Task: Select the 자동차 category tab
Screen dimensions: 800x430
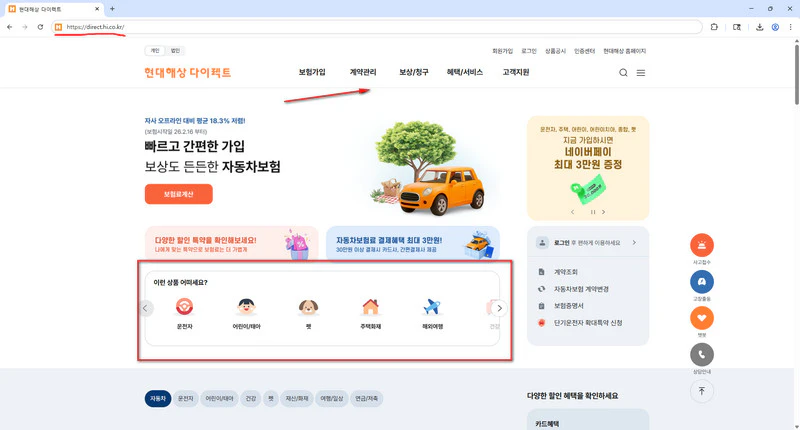Action: [x=158, y=398]
